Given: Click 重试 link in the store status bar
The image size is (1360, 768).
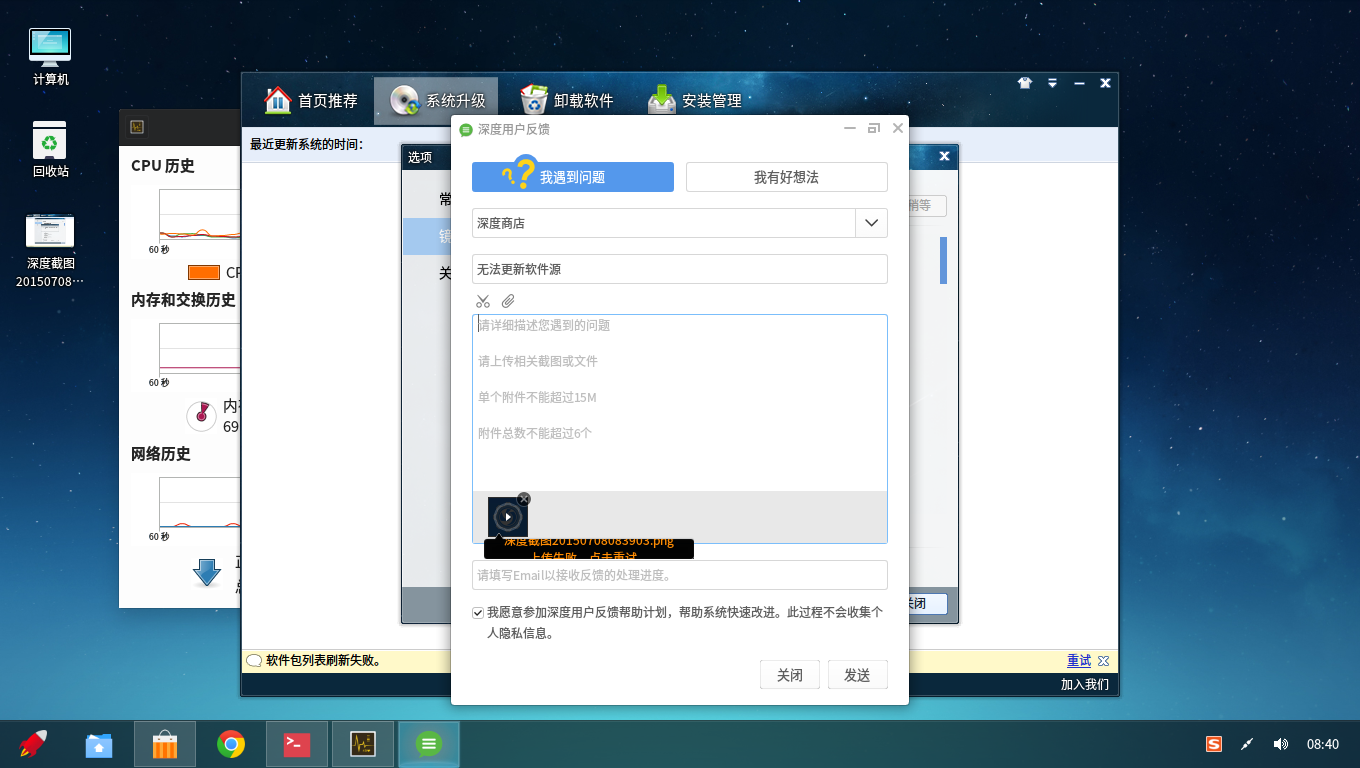Looking at the screenshot, I should click(1079, 661).
